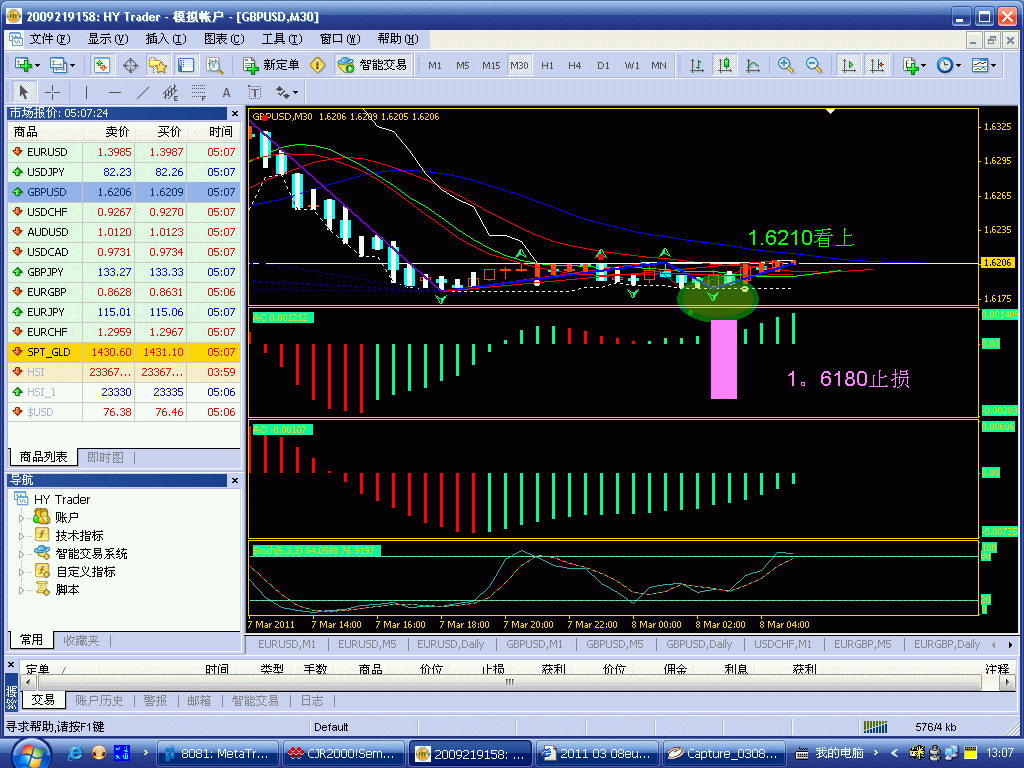Screen dimensions: 1024x768
Task: Expand the 技术指标 tree node
Action: pyautogui.click(x=22, y=536)
